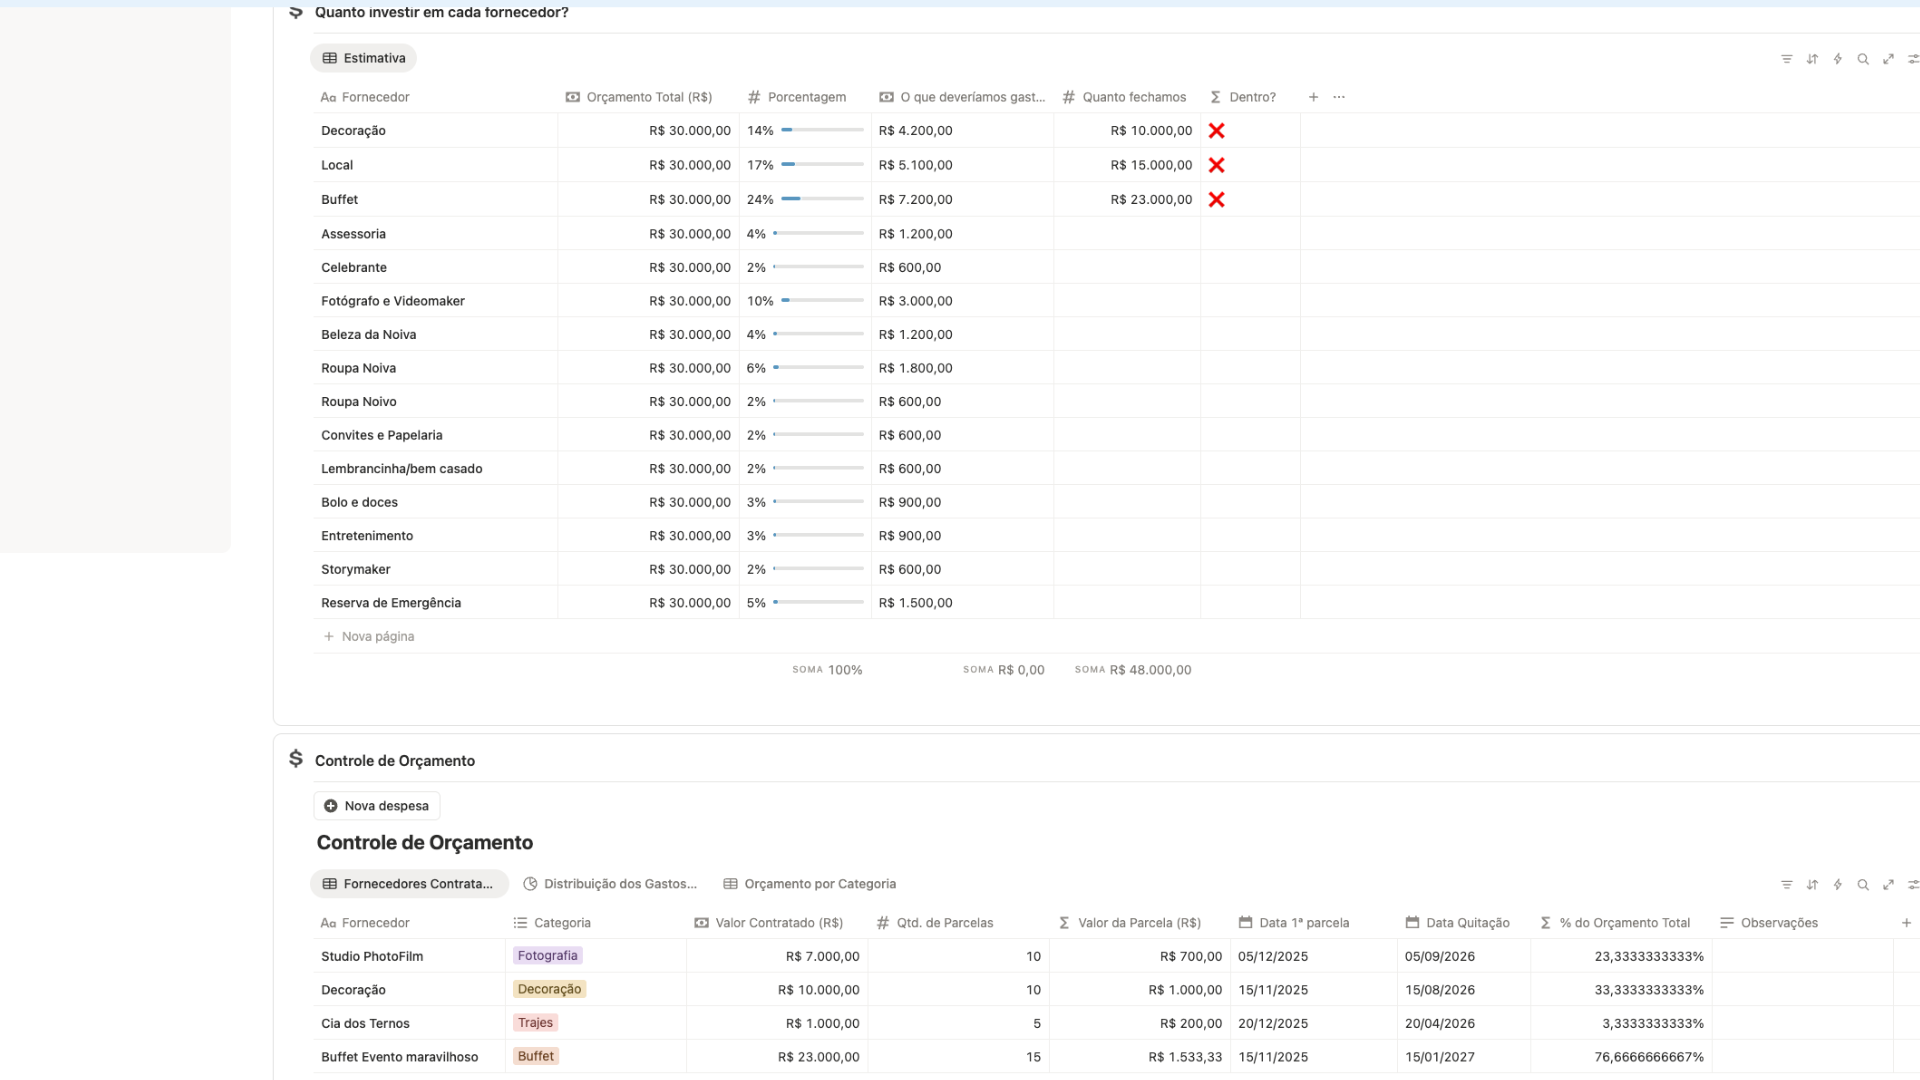Image resolution: width=1920 pixels, height=1080 pixels.
Task: Switch to Distribuição dos Gastos tab
Action: tap(610, 884)
